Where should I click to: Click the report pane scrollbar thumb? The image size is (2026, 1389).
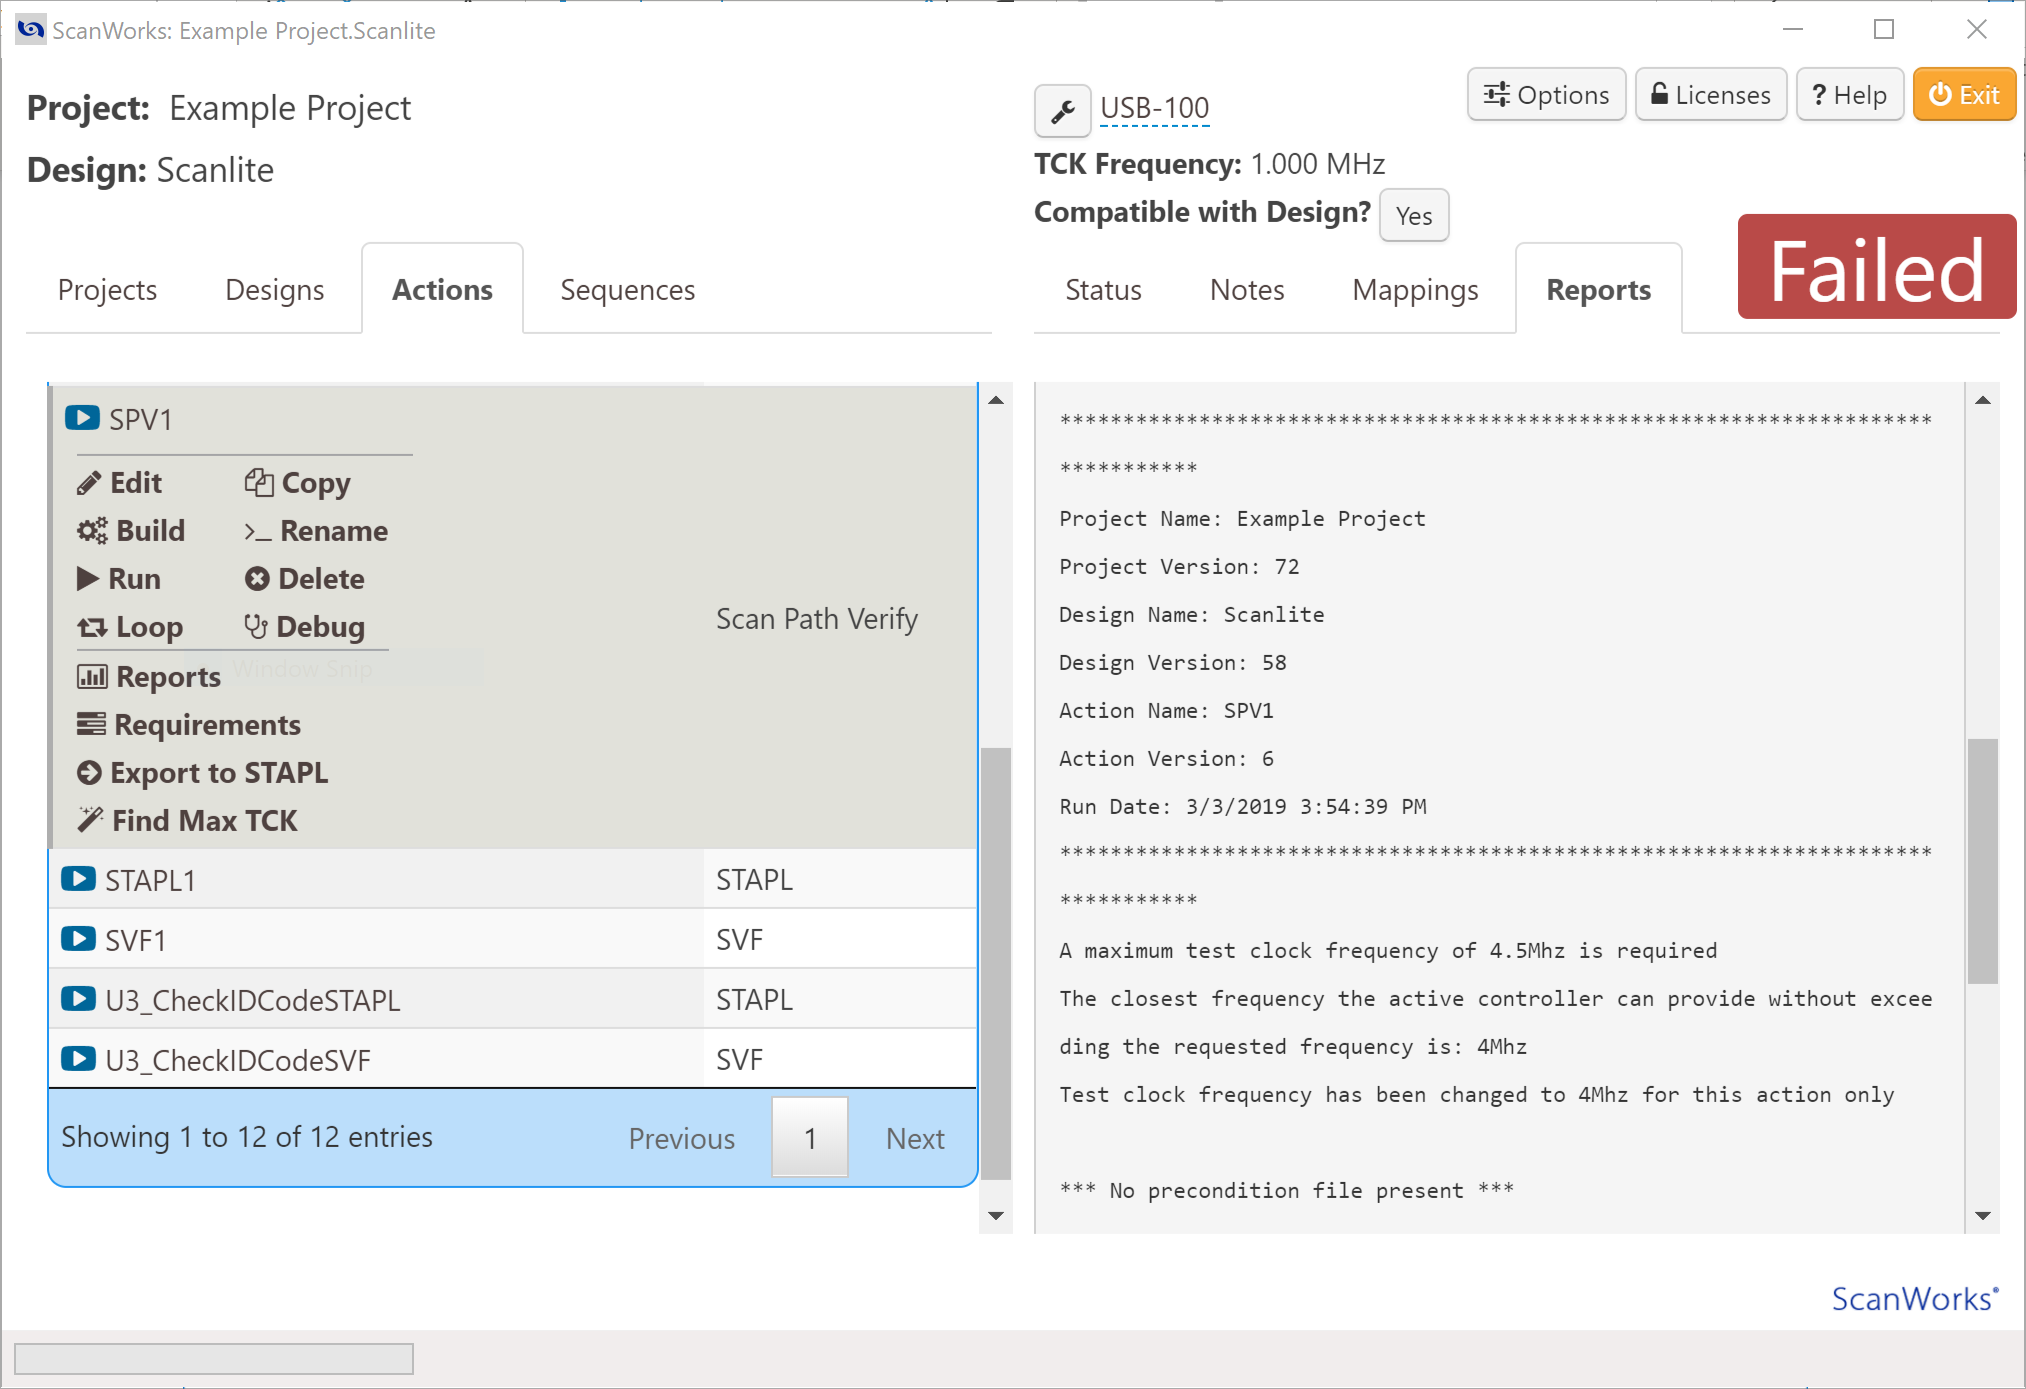click(x=1983, y=861)
